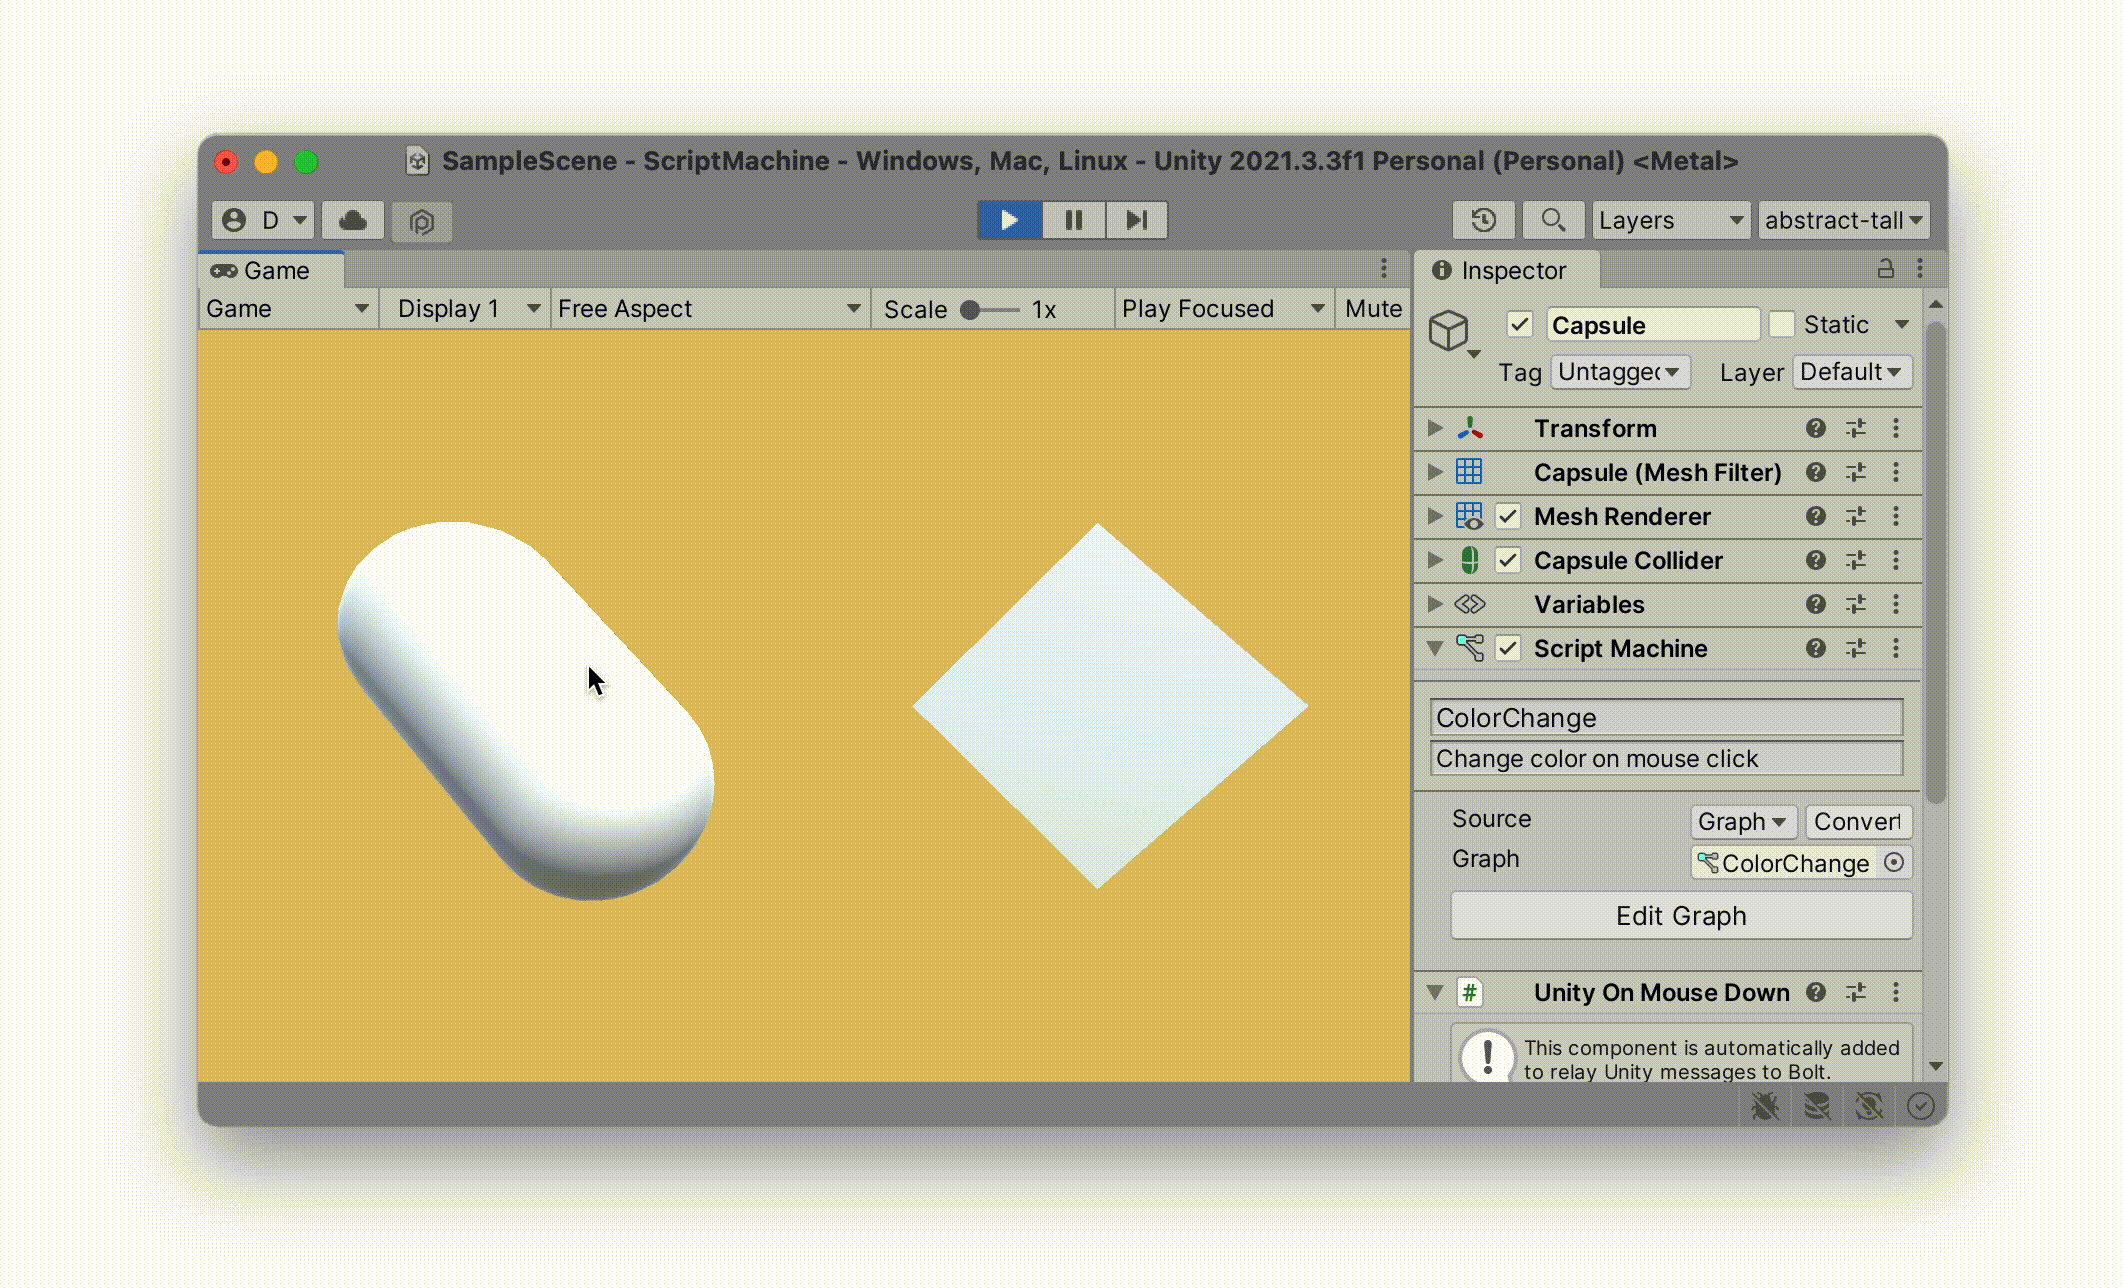Open the Script Machine presets icon
This screenshot has width=2124, height=1288.
(x=1856, y=648)
